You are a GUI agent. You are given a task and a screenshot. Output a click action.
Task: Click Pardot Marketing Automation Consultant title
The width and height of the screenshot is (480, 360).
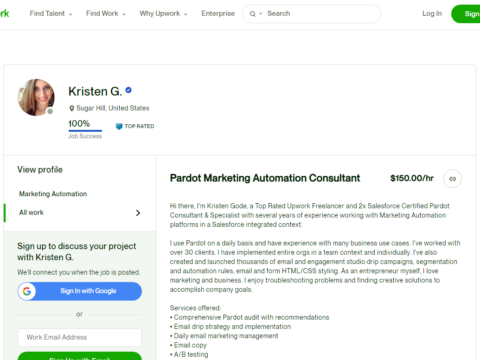[x=265, y=178]
